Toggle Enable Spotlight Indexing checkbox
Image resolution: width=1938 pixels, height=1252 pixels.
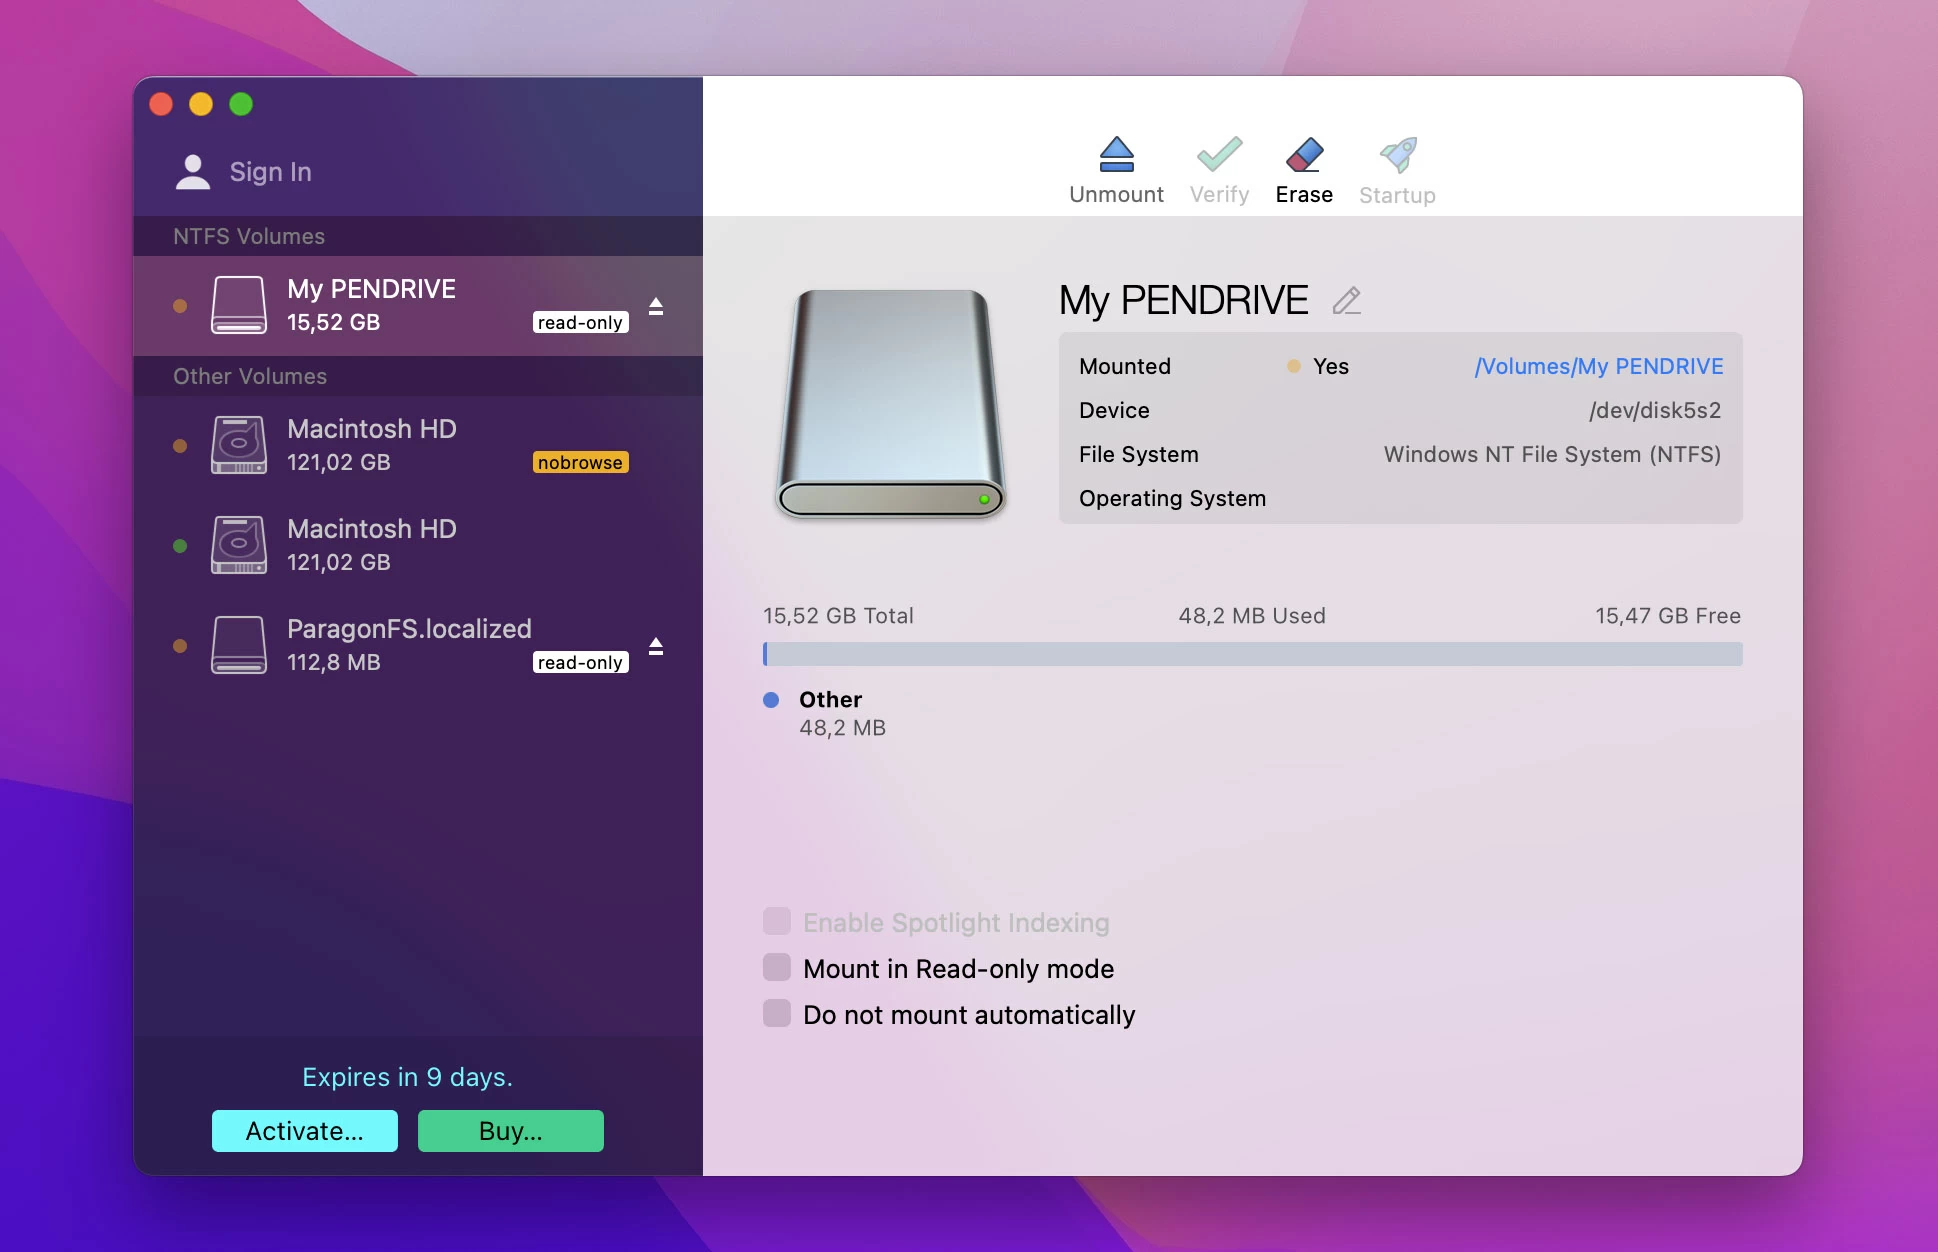pyautogui.click(x=777, y=922)
